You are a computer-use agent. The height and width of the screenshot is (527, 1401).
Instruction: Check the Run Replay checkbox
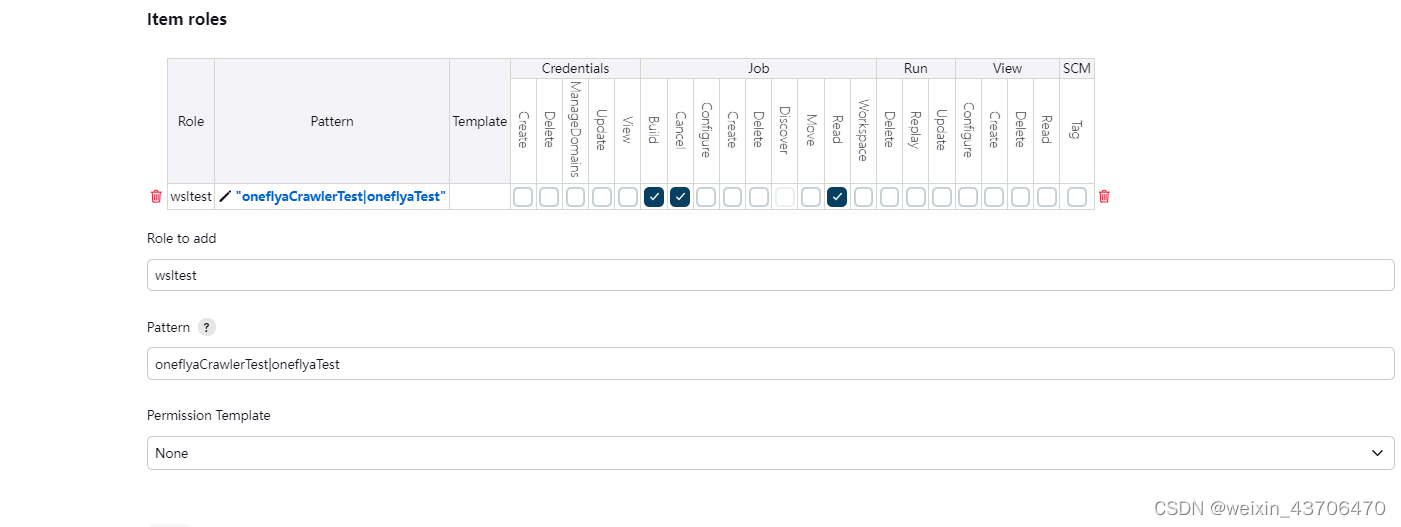915,197
